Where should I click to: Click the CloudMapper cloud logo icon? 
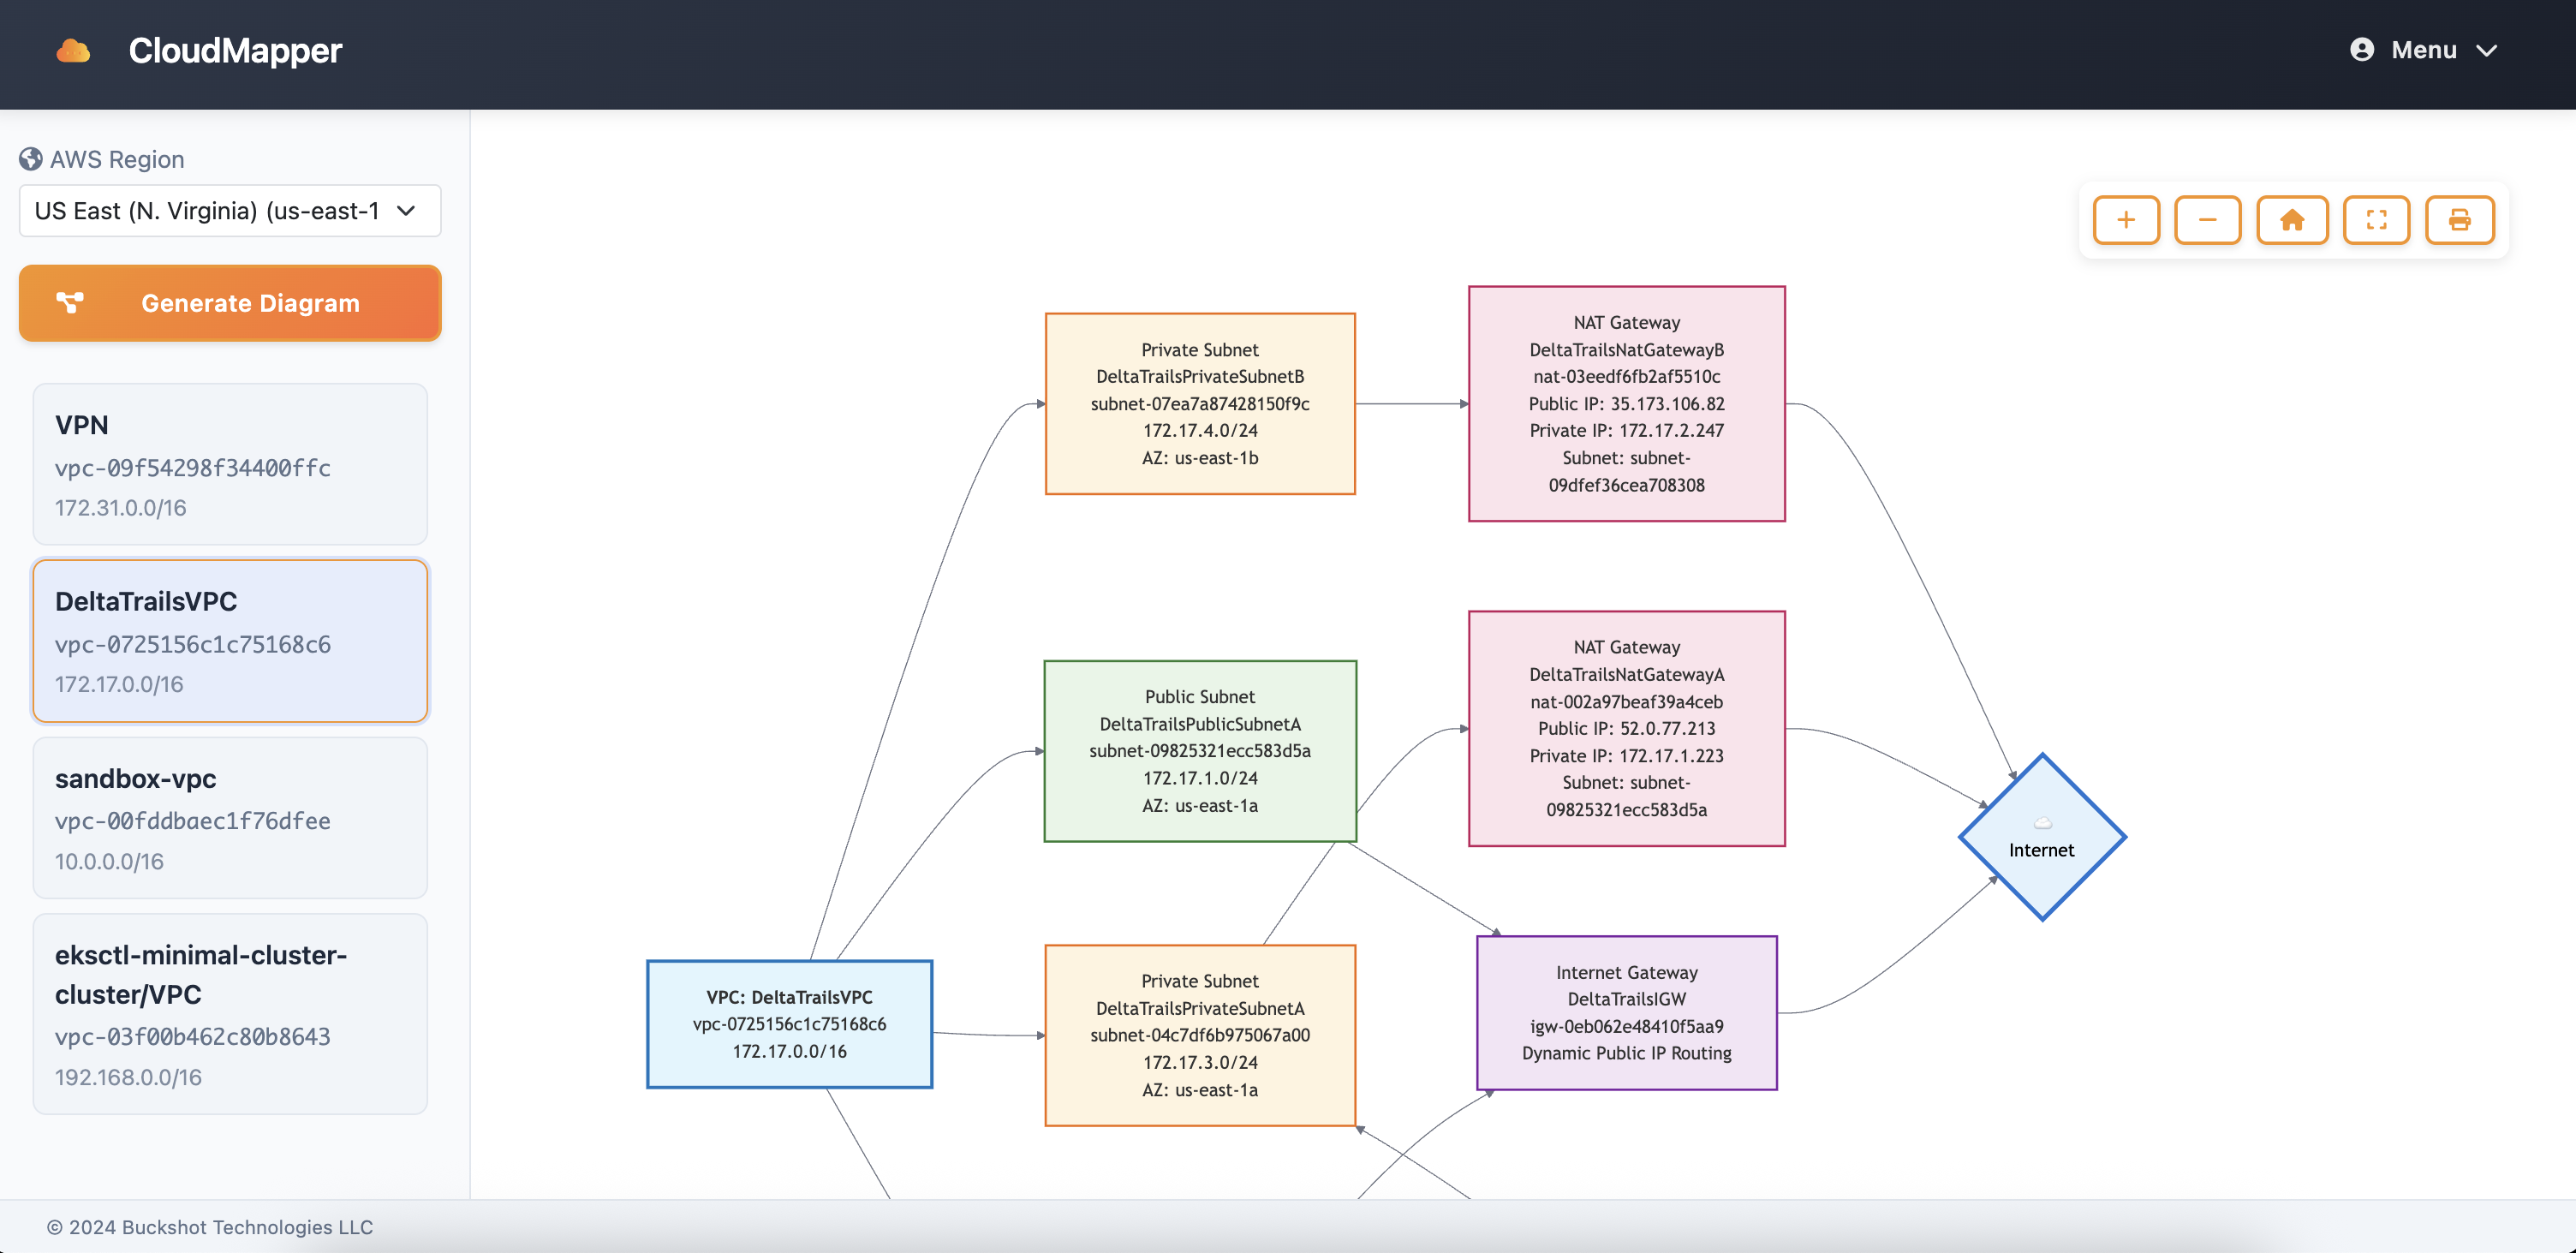73,51
